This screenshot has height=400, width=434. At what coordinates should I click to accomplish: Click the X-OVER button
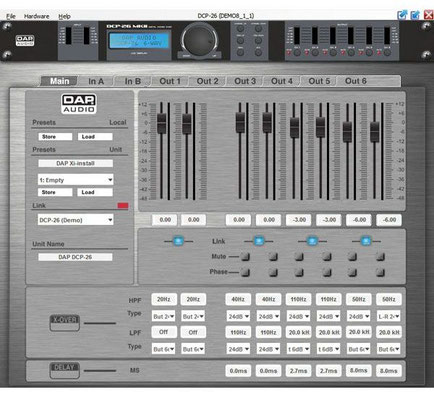click(65, 322)
